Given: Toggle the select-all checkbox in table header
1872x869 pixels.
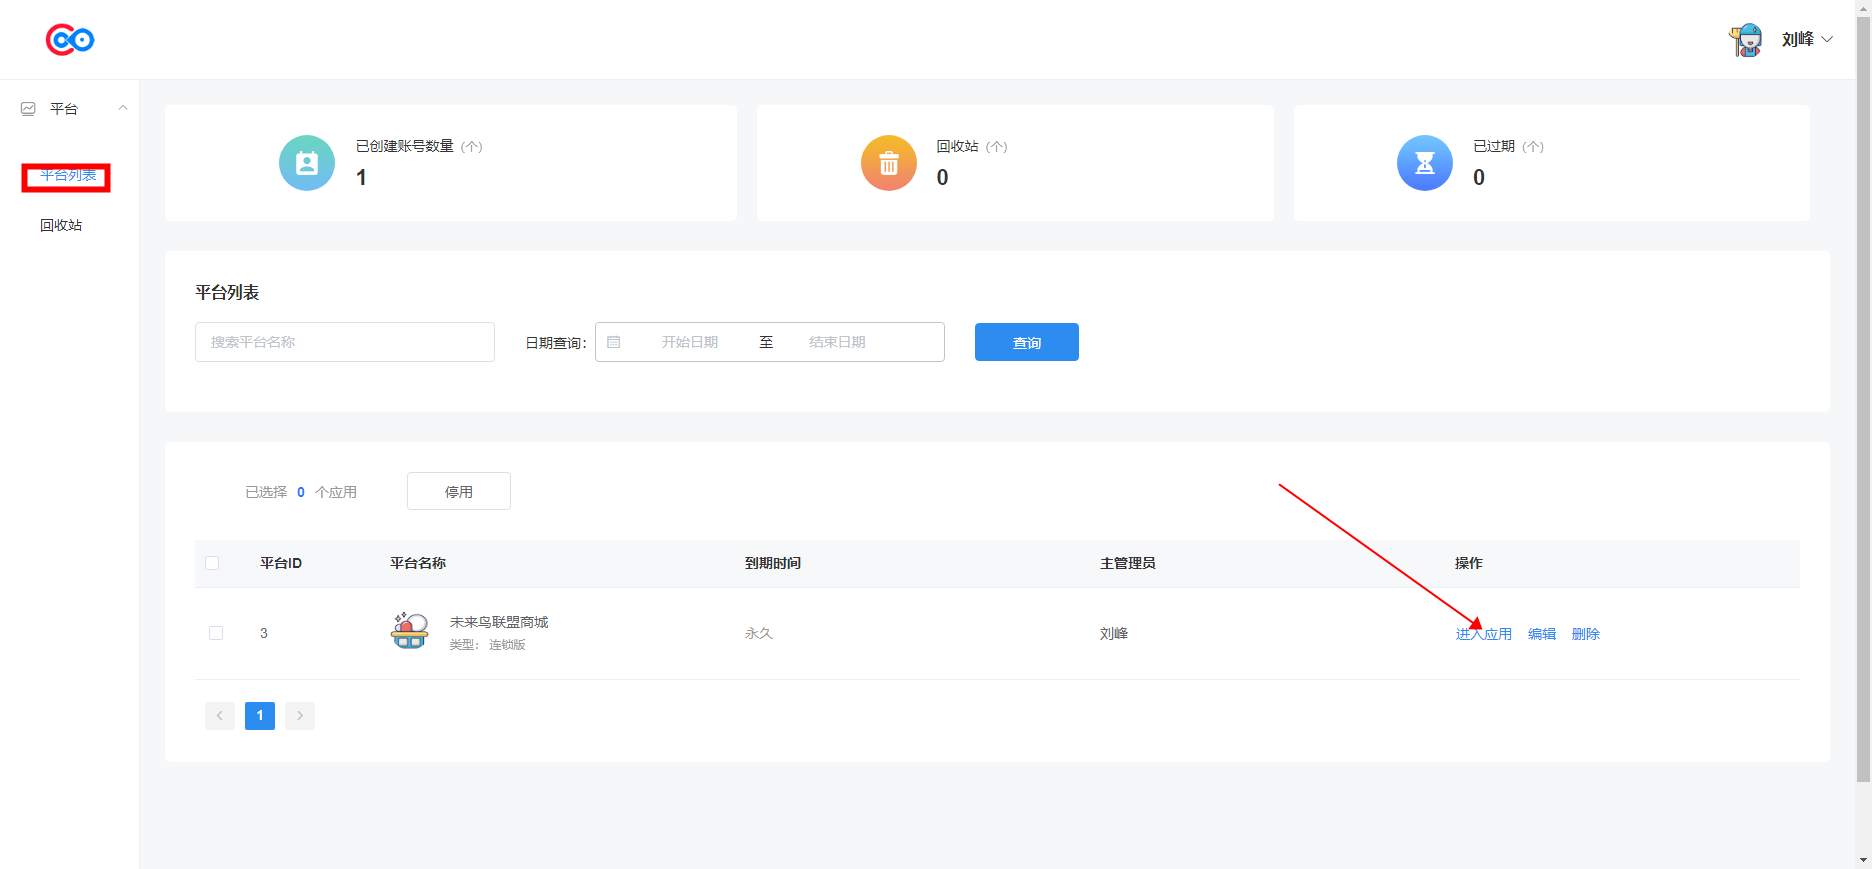Looking at the screenshot, I should [x=212, y=563].
